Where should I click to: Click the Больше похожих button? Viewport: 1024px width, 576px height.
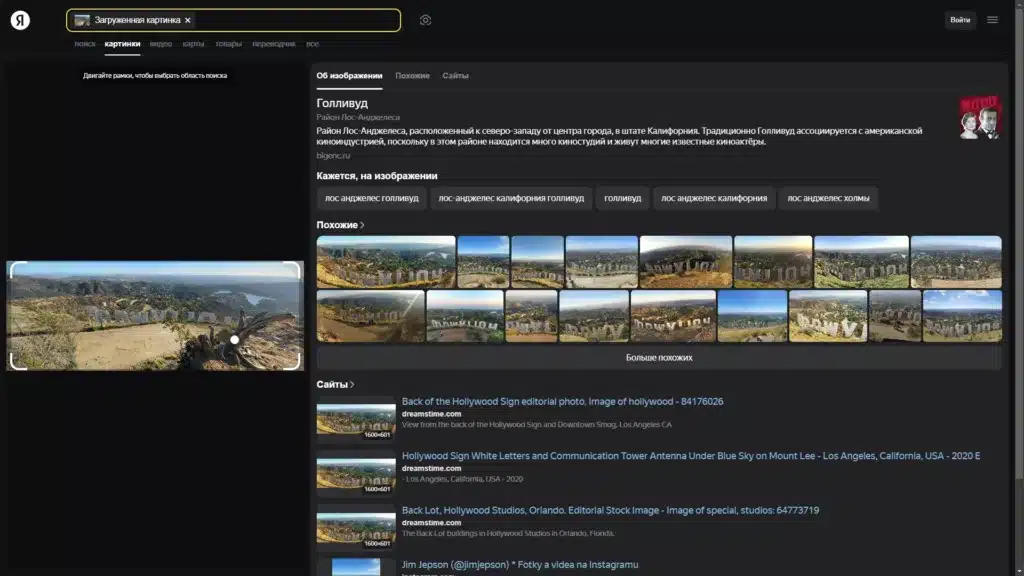point(659,358)
